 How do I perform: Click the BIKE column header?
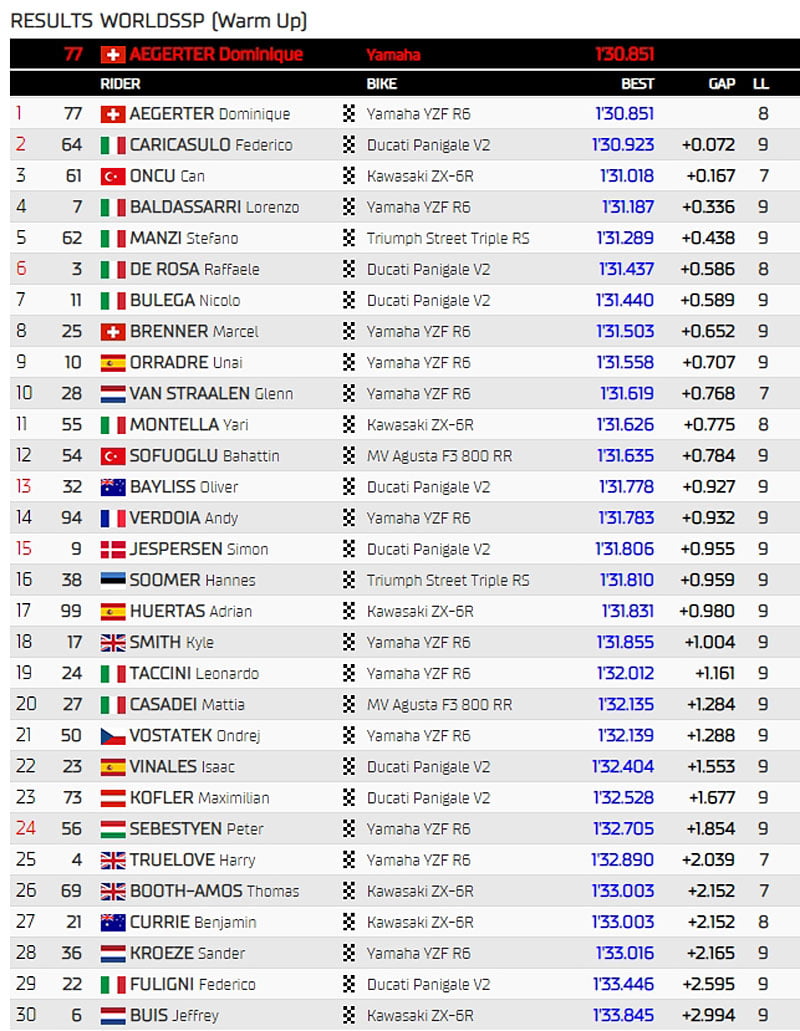pos(382,84)
